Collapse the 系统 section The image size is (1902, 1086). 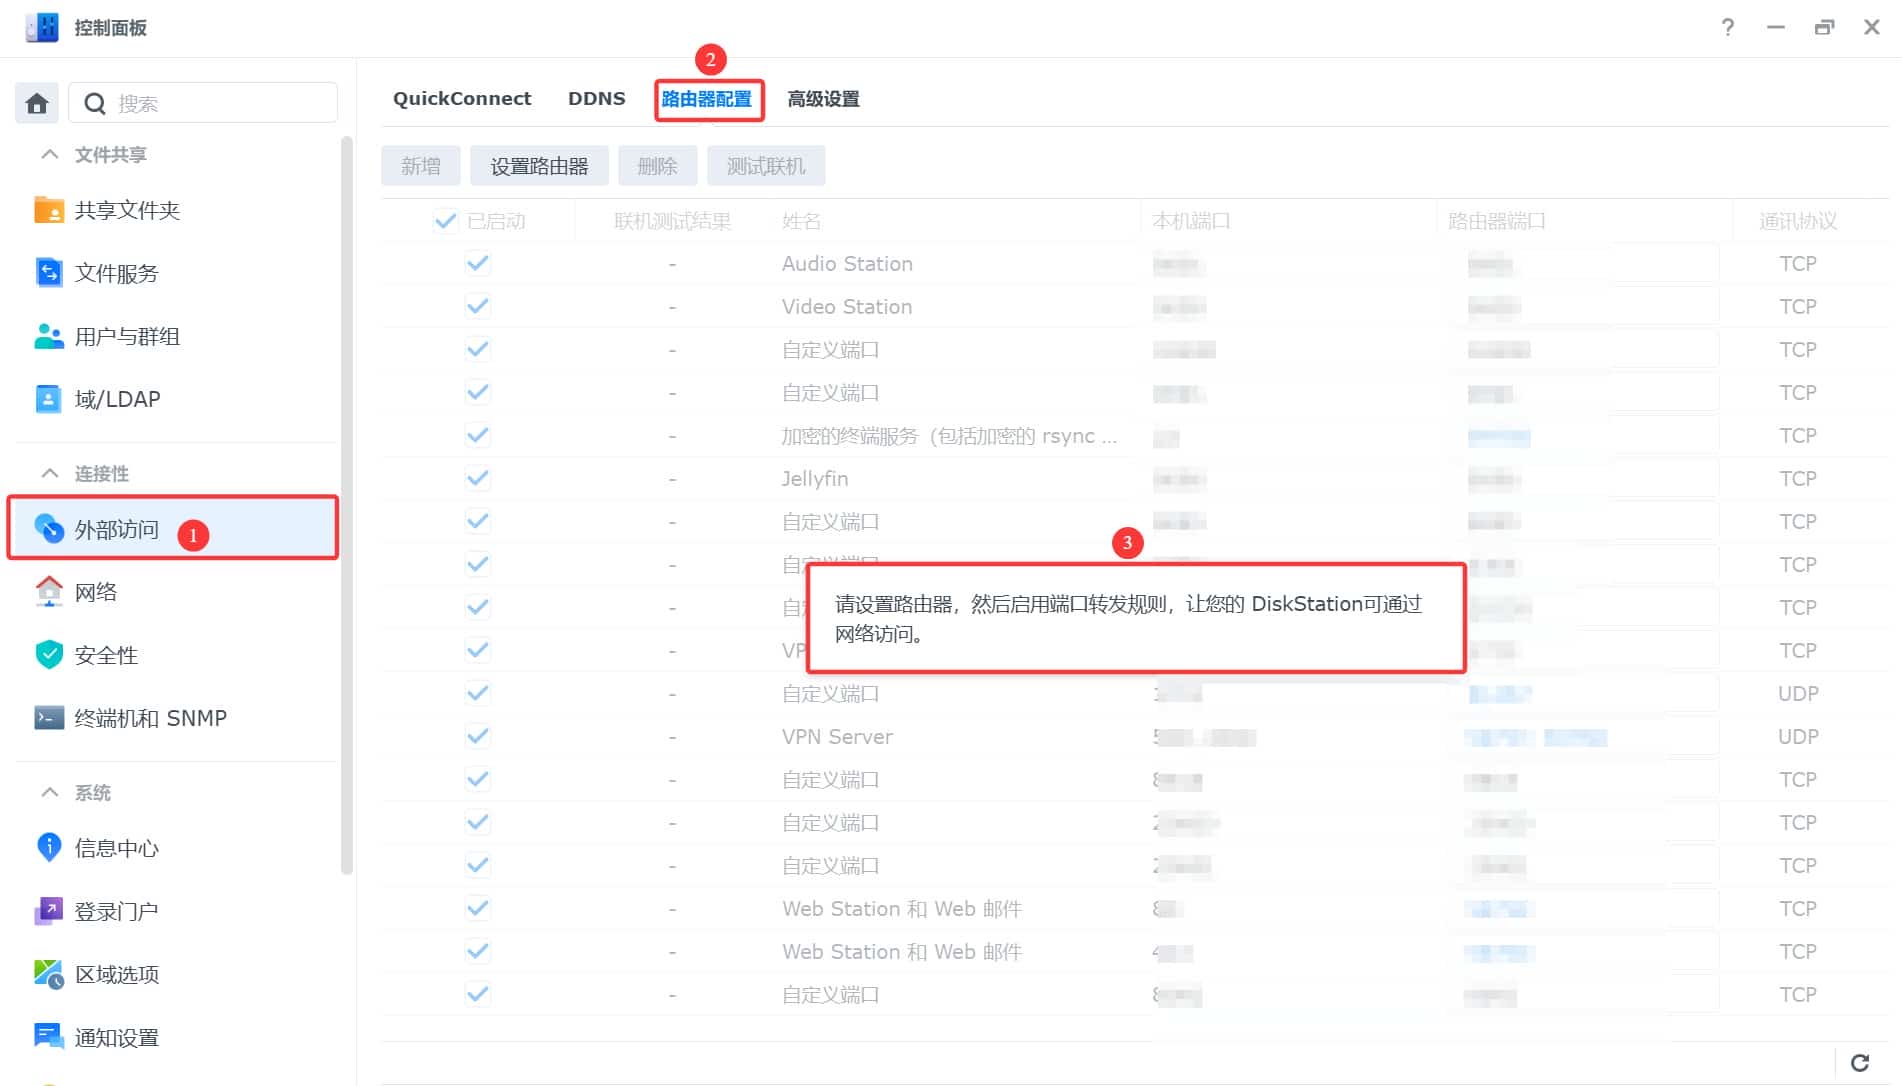(x=50, y=793)
